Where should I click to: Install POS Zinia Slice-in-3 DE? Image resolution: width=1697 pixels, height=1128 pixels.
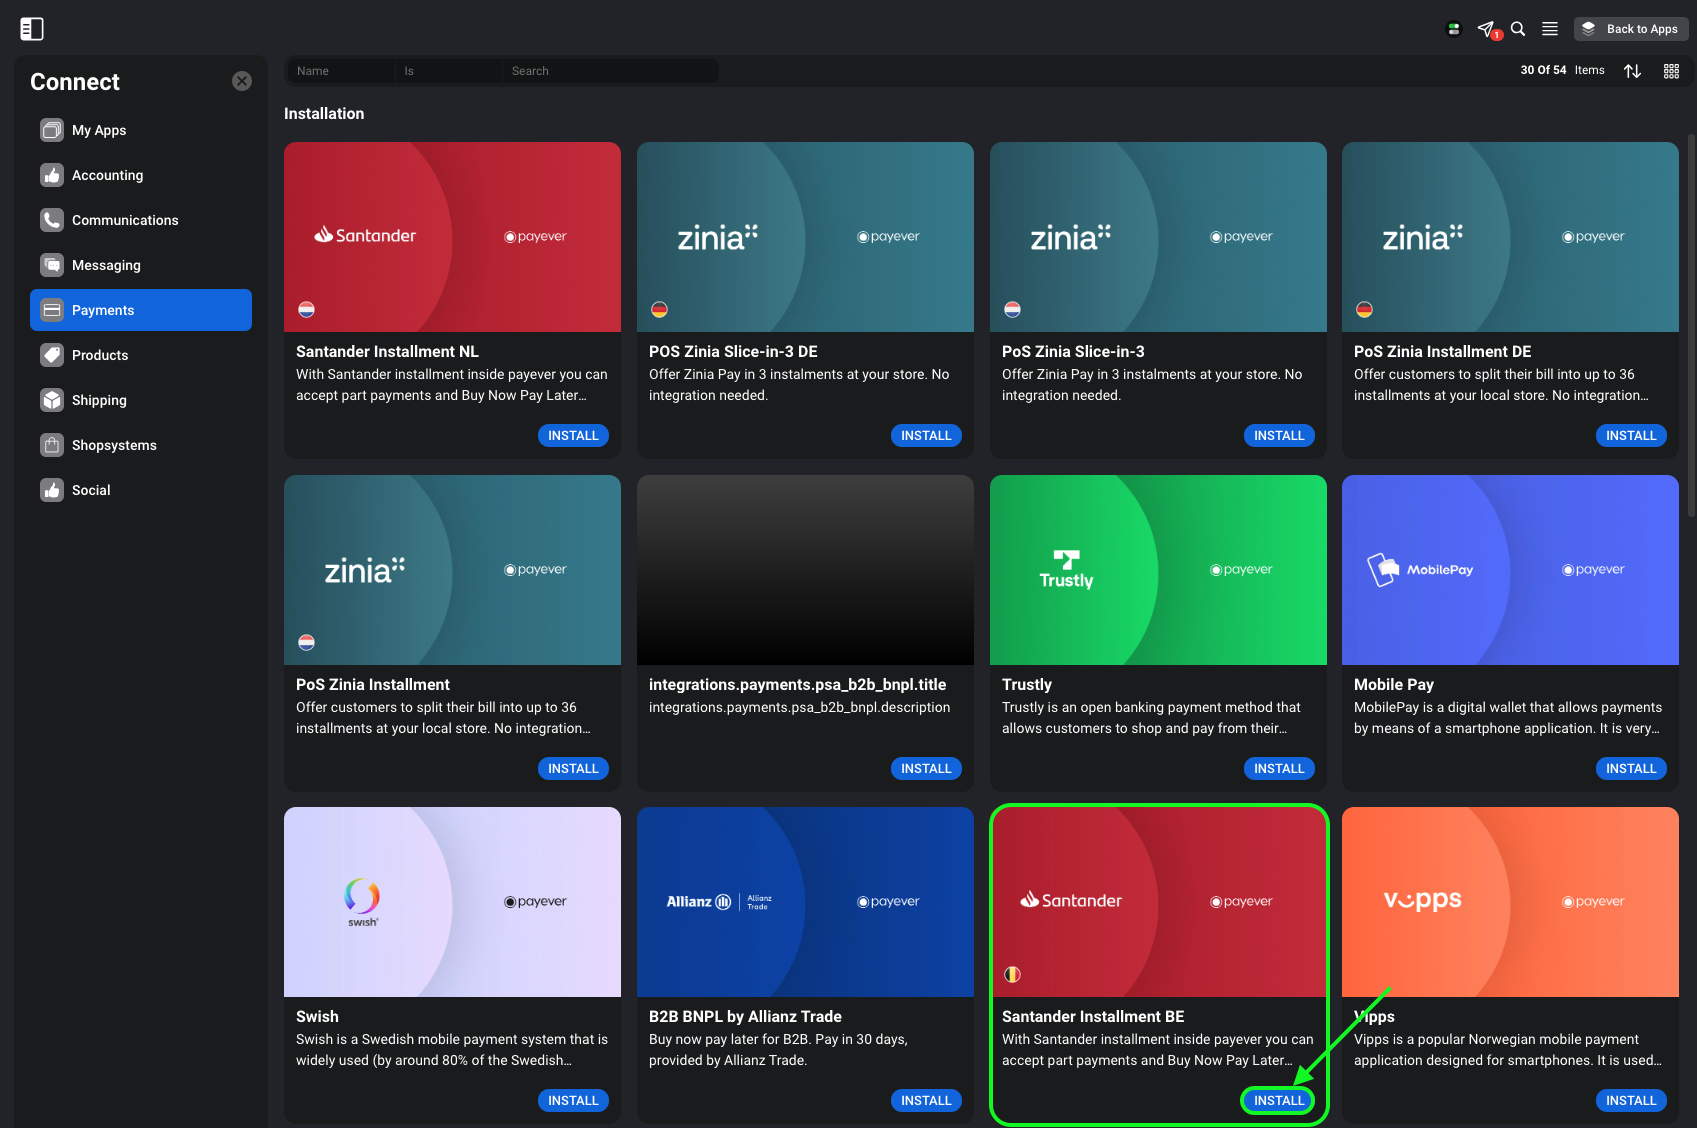tap(926, 436)
